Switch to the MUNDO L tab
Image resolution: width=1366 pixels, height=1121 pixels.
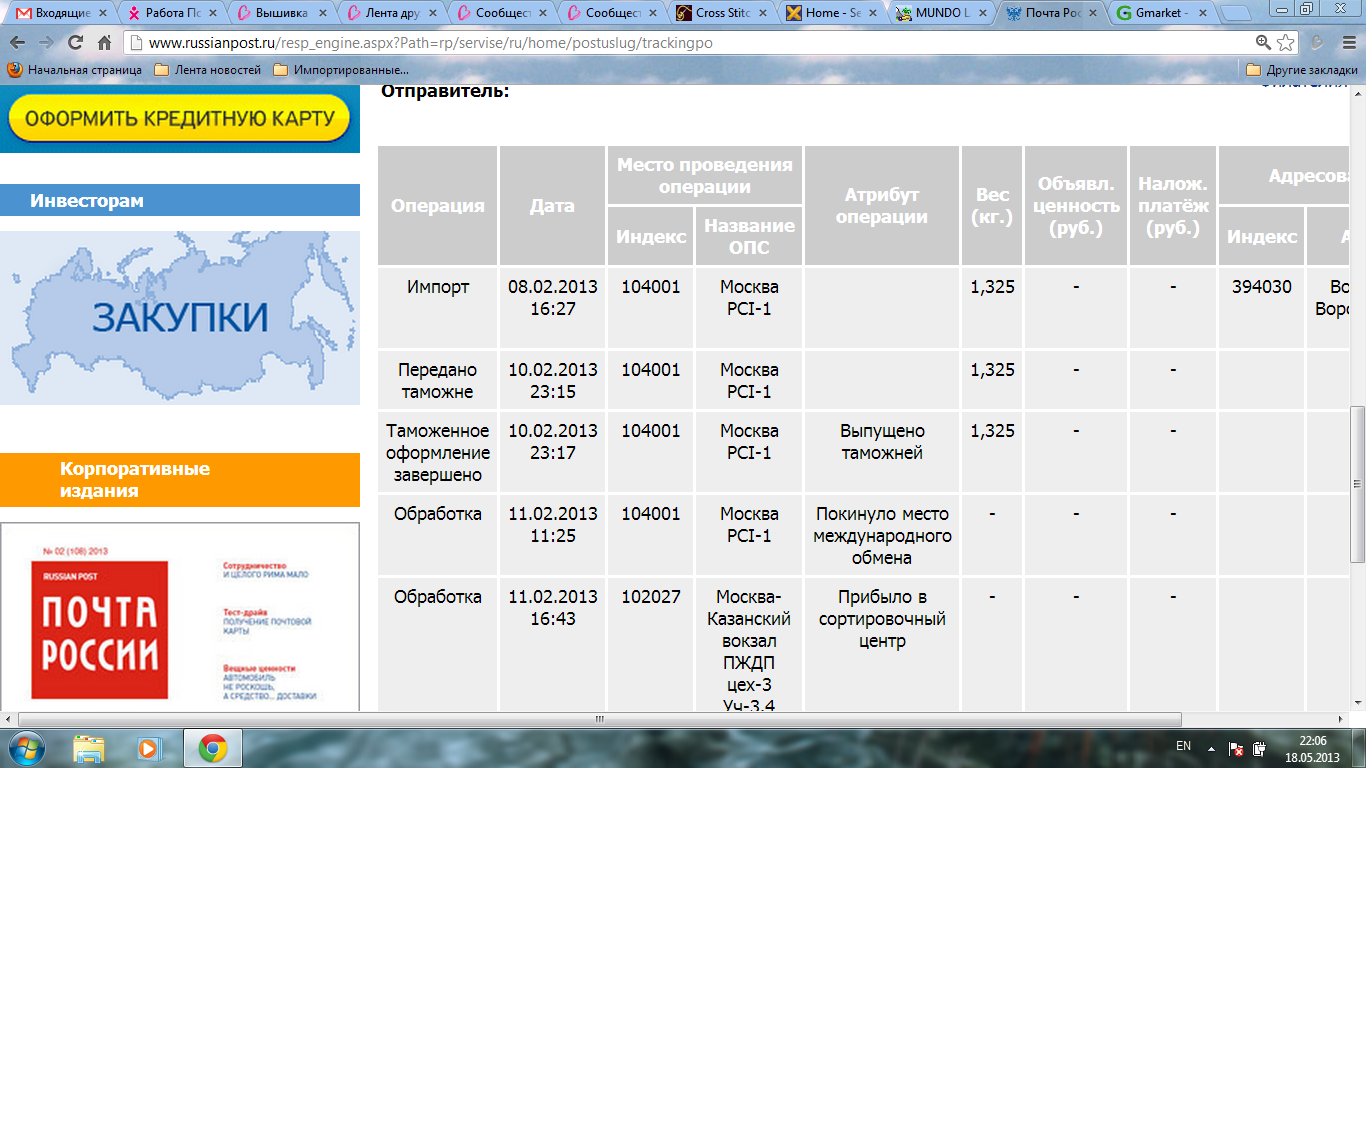point(941,13)
